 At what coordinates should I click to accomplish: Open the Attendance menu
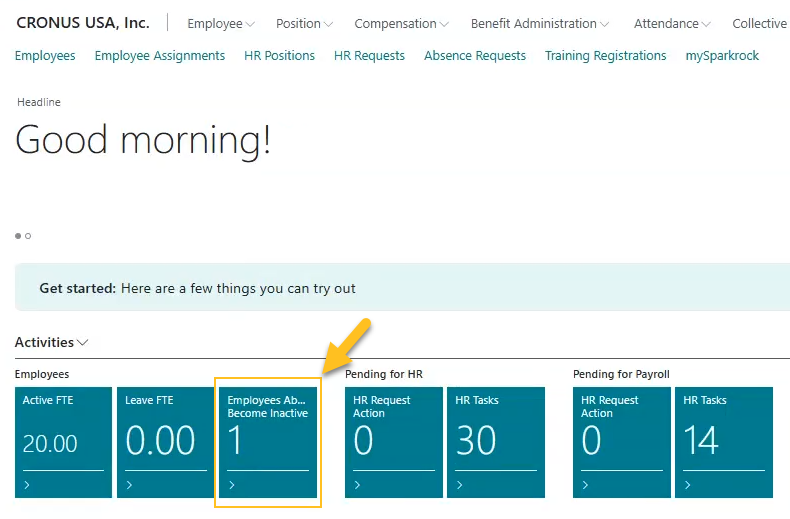coord(672,23)
